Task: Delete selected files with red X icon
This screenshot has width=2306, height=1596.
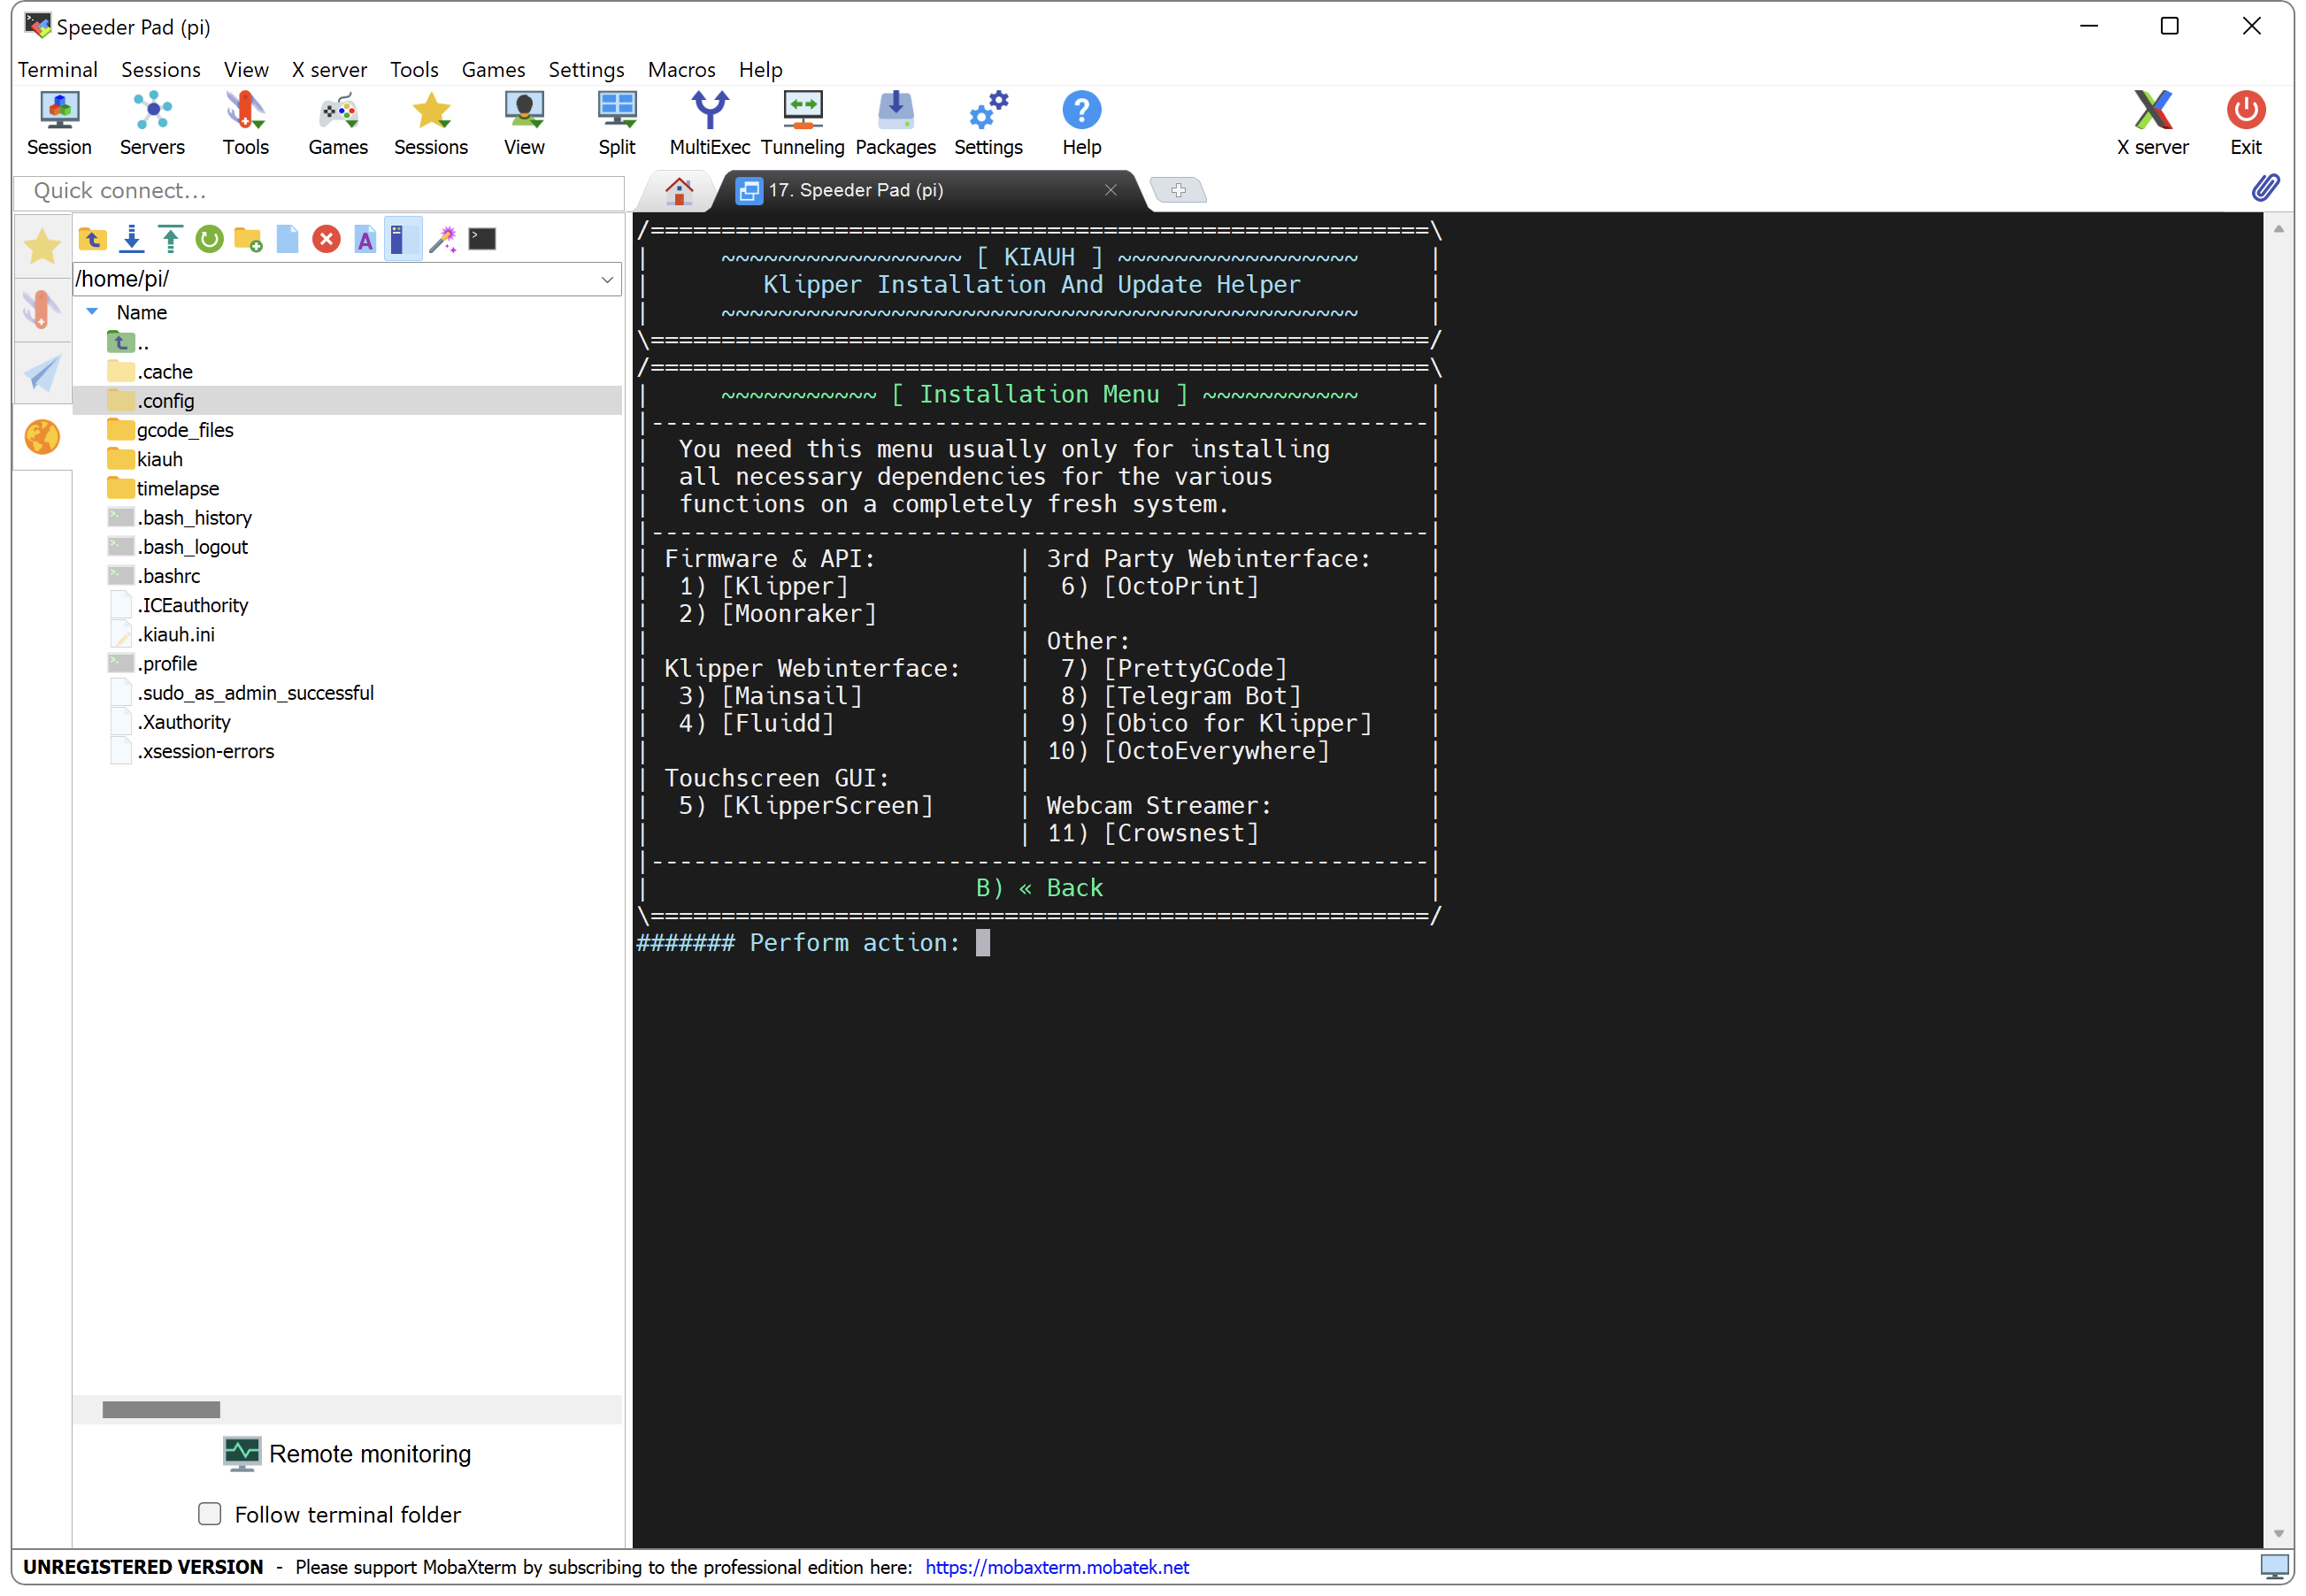Action: (x=326, y=239)
